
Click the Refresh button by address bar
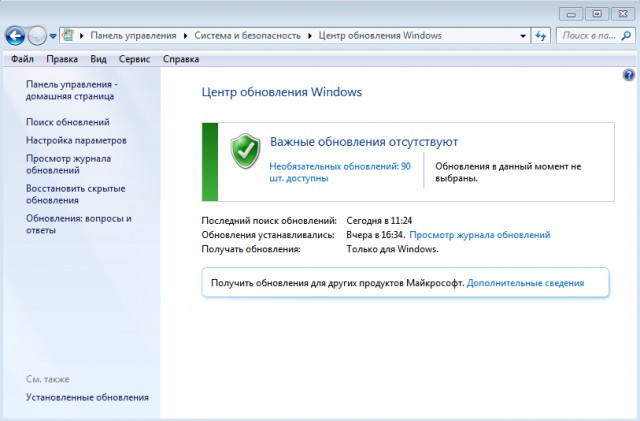coord(541,36)
